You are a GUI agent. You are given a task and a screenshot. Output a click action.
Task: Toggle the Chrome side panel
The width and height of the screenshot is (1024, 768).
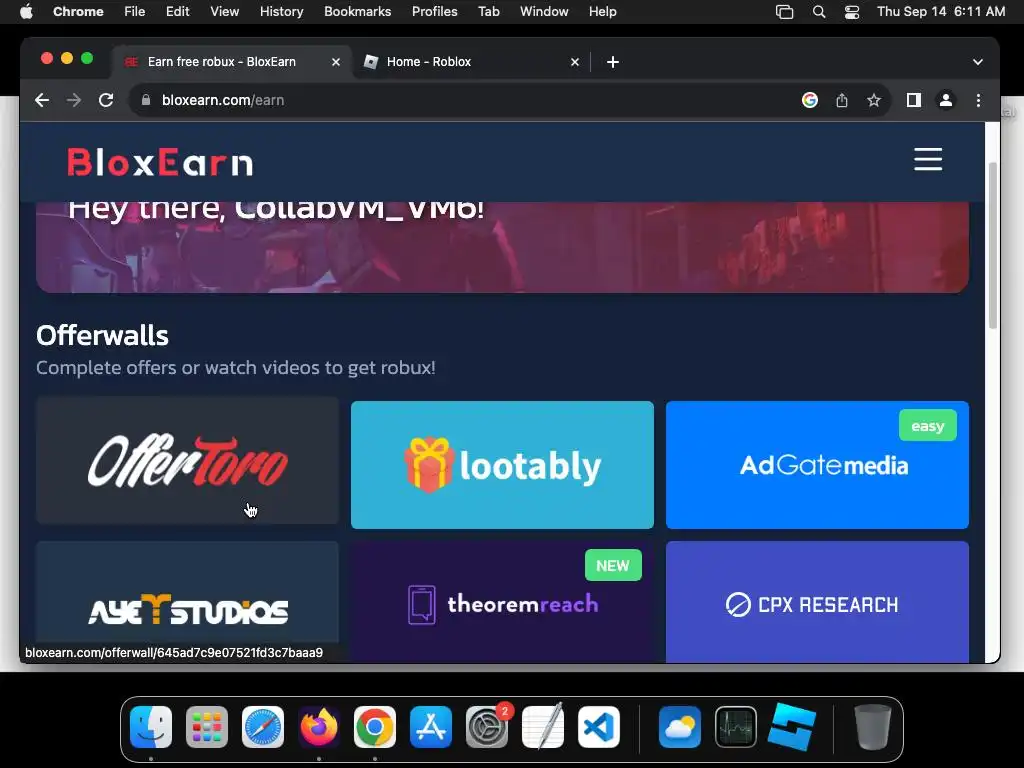(x=914, y=100)
